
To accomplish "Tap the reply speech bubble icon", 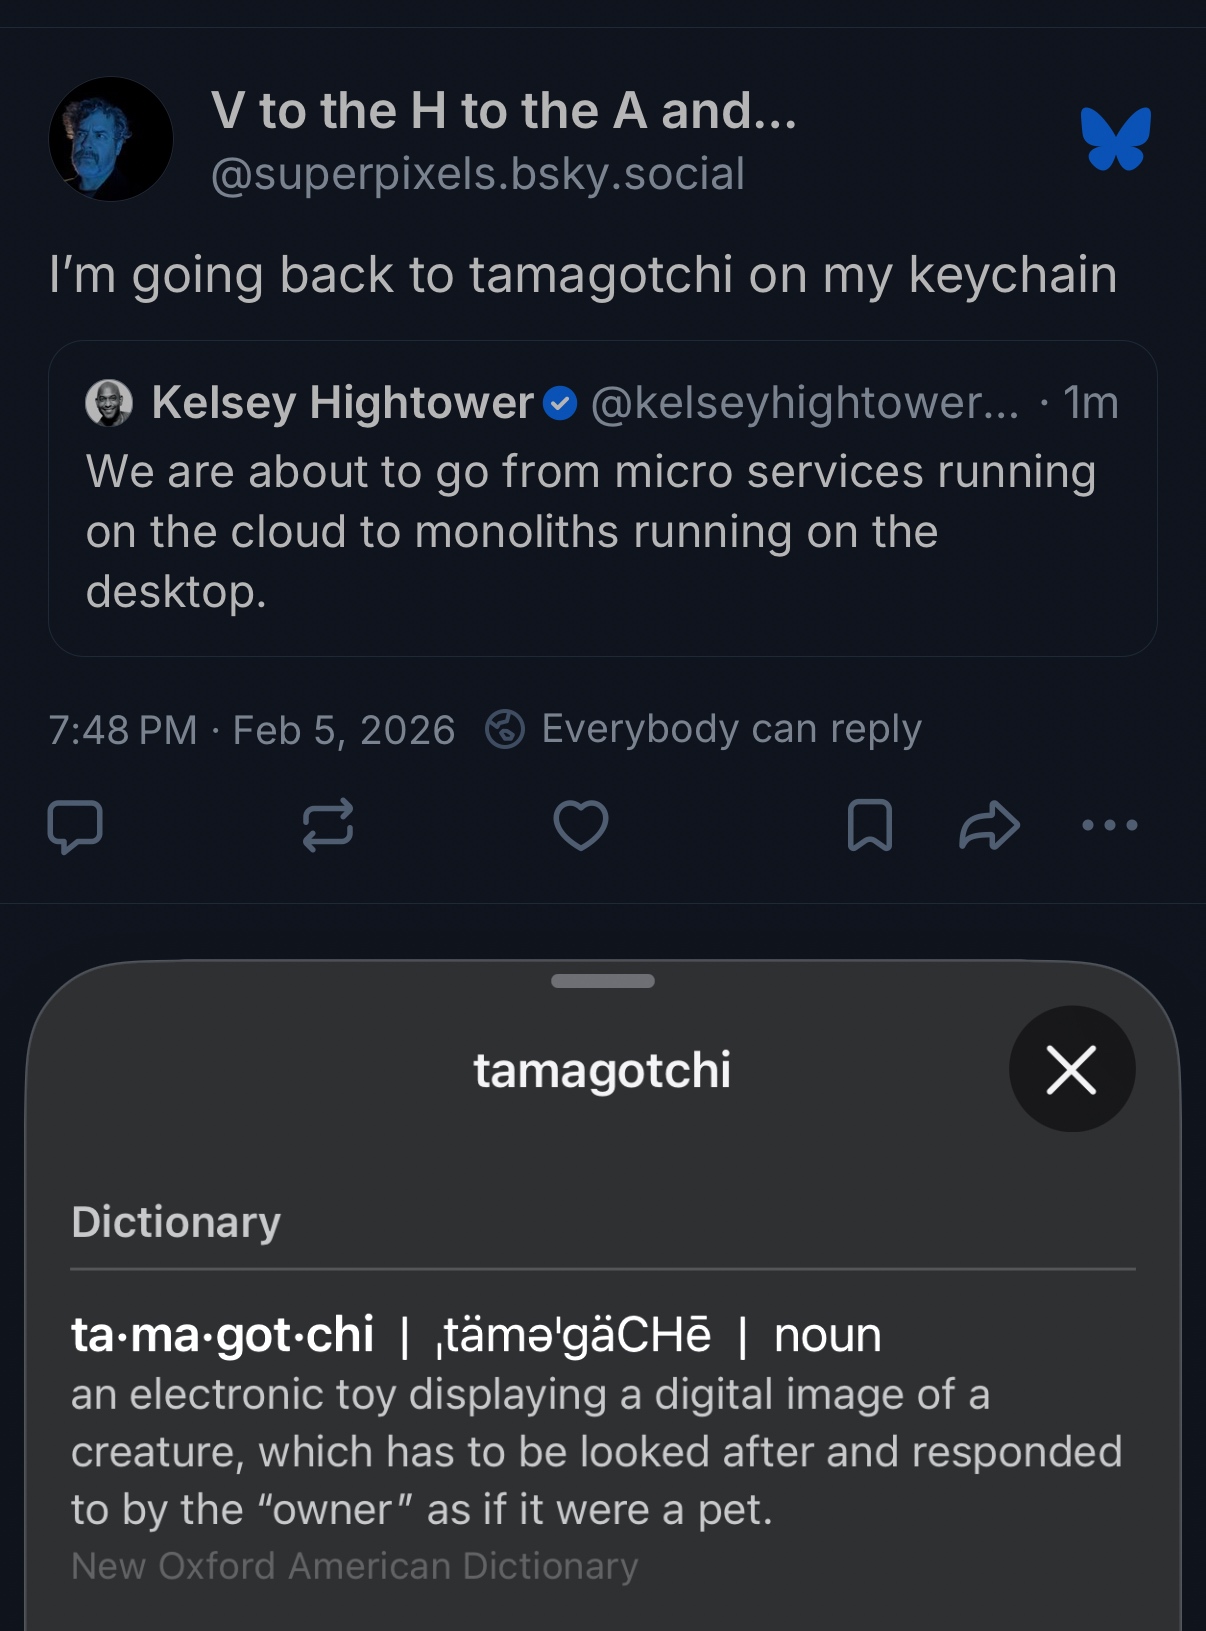I will click(75, 826).
